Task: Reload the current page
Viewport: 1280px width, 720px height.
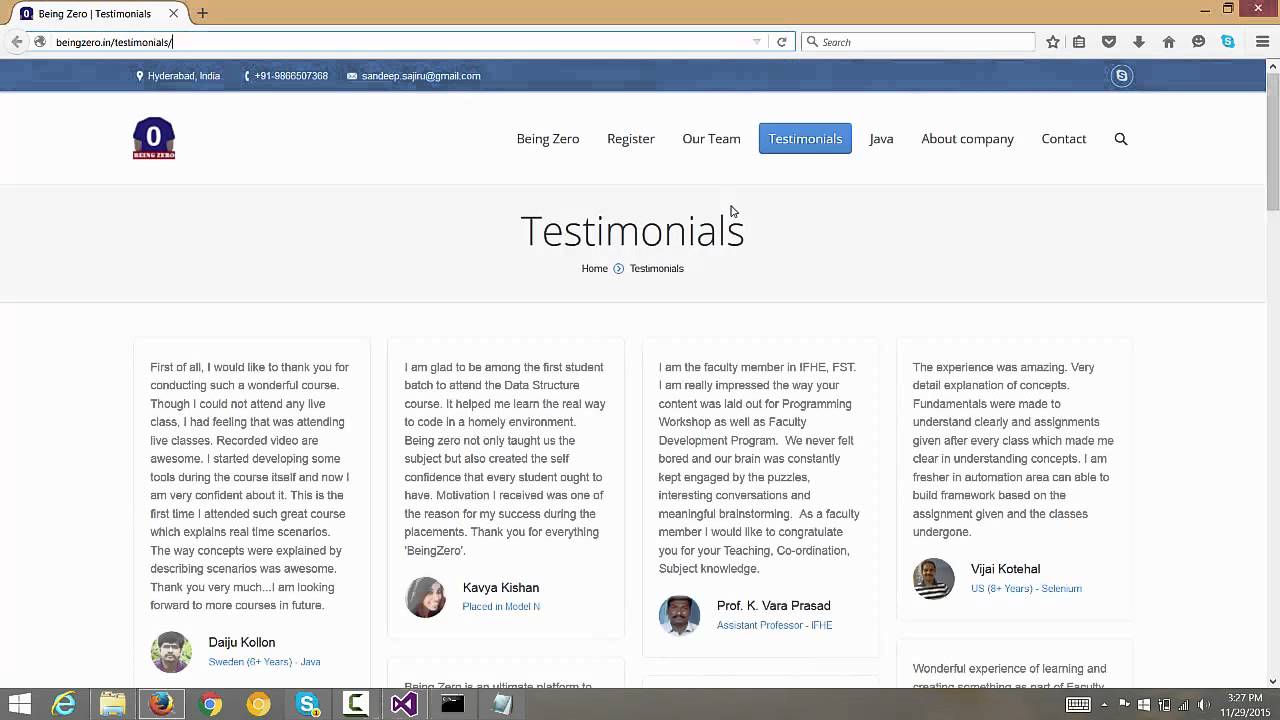Action: pyautogui.click(x=782, y=42)
